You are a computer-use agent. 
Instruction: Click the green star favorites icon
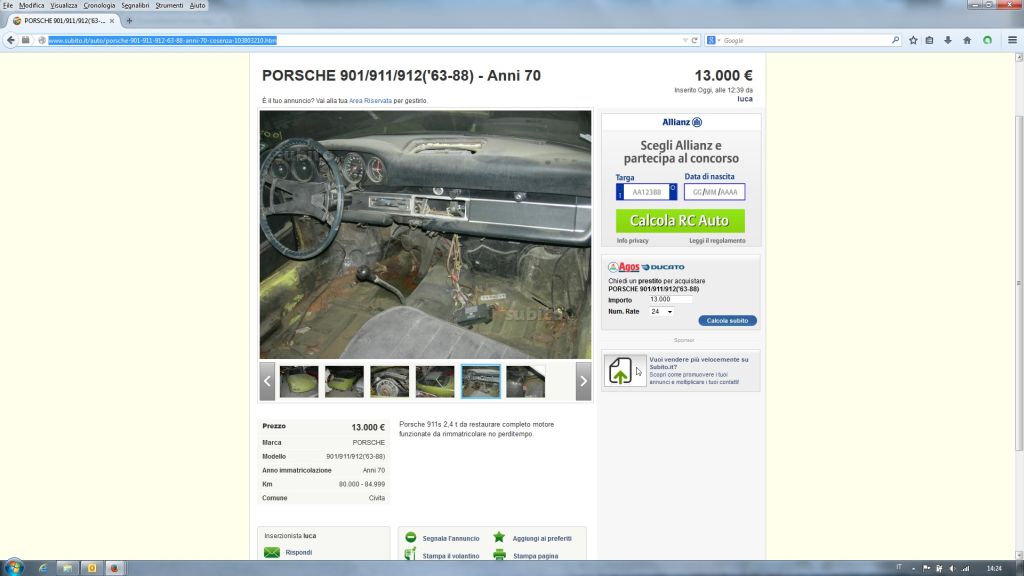point(499,537)
